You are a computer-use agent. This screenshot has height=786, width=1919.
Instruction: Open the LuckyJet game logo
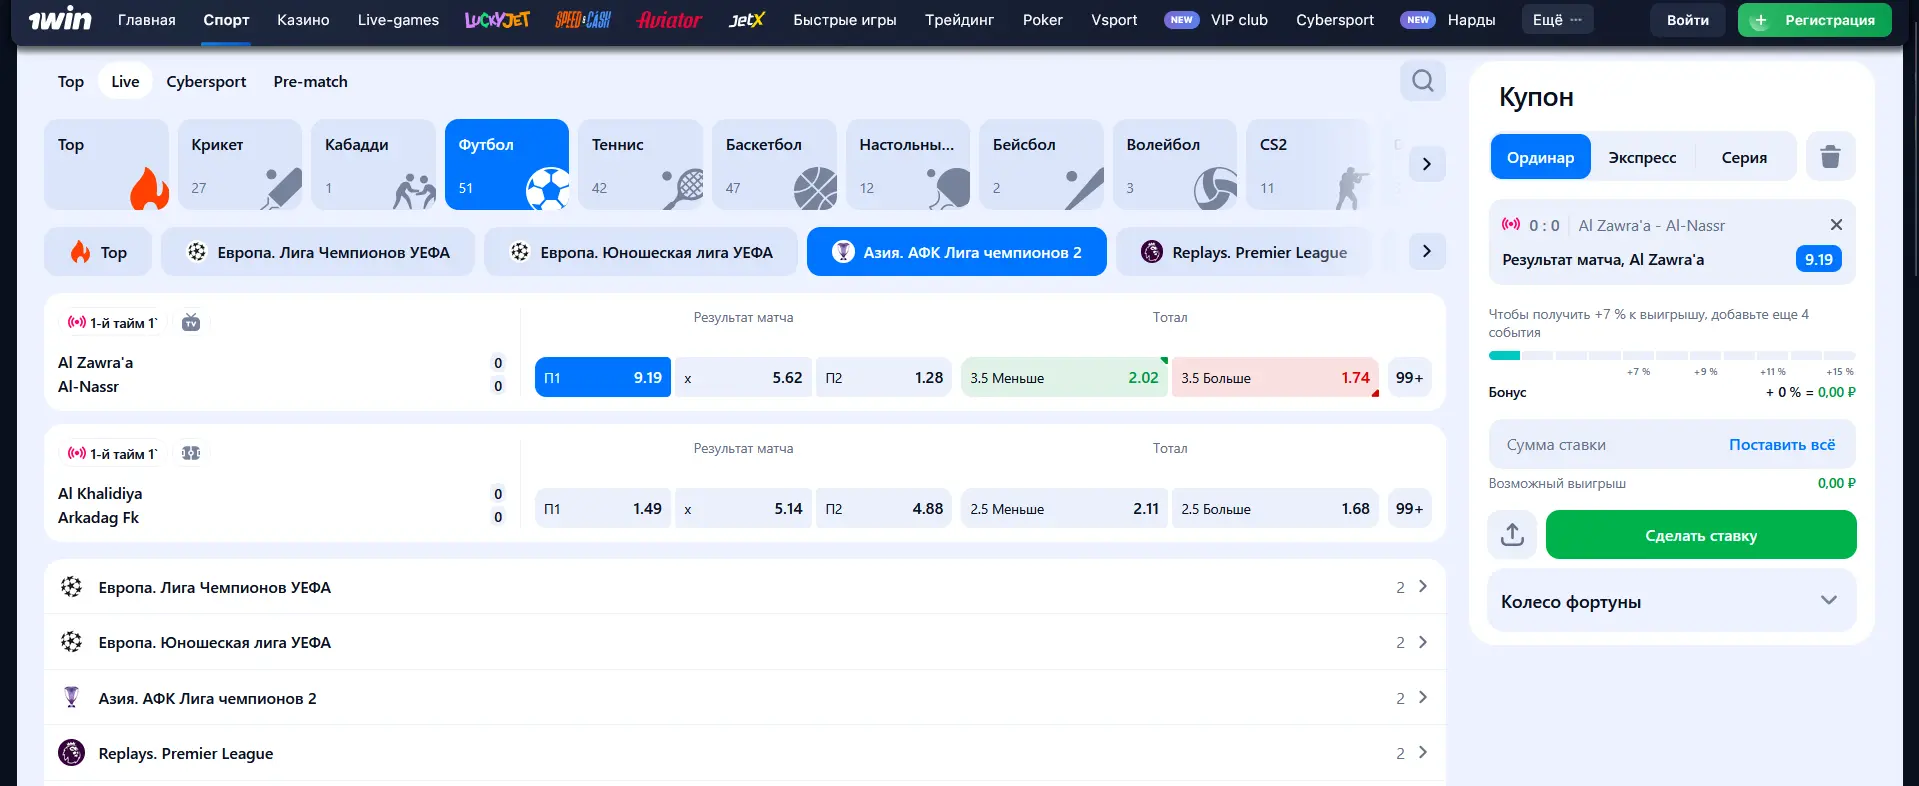tap(497, 20)
